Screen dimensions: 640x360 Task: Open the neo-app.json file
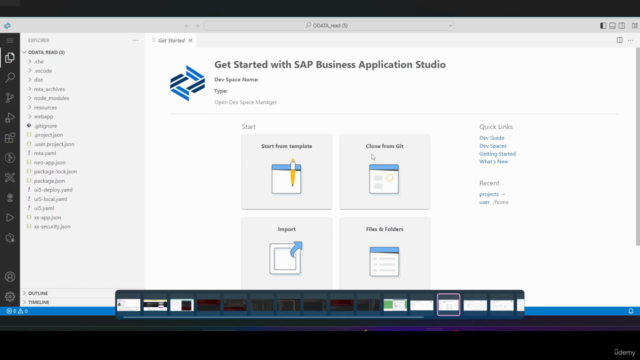49,162
